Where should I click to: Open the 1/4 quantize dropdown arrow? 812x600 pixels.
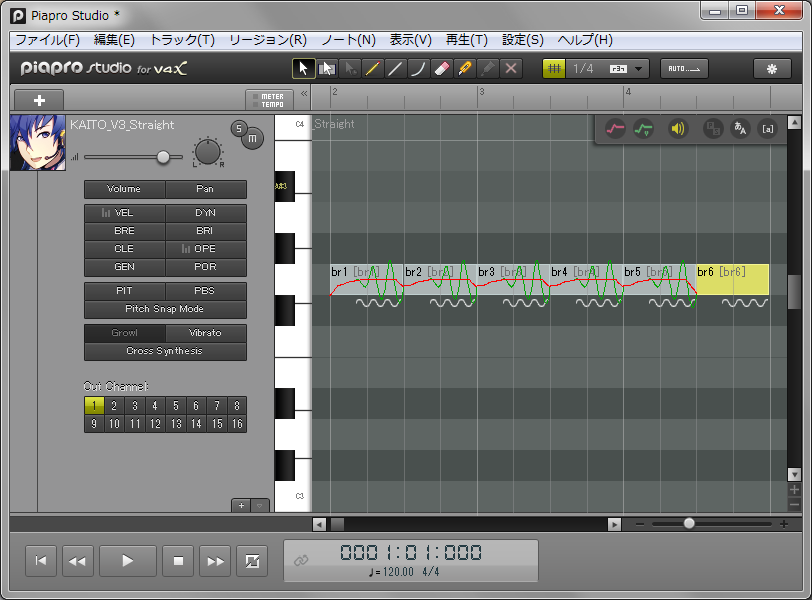point(639,69)
